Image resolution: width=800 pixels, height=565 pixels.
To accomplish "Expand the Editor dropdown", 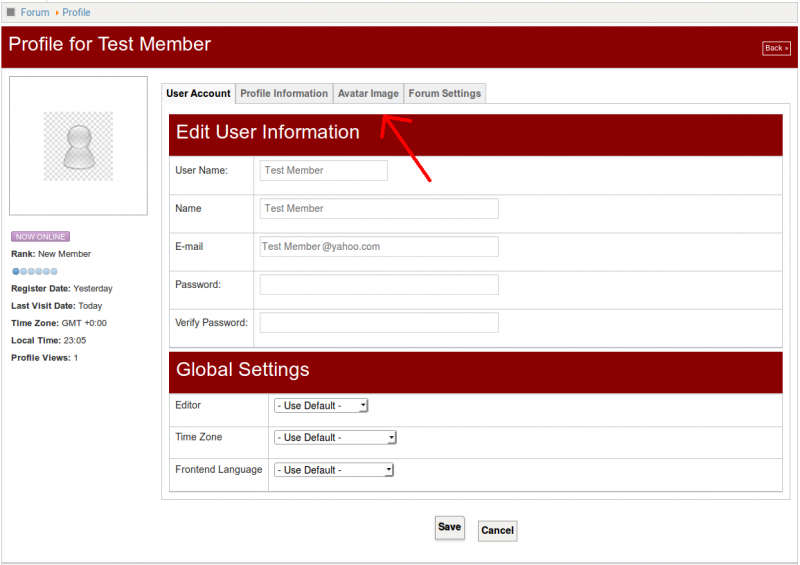I will [x=321, y=406].
